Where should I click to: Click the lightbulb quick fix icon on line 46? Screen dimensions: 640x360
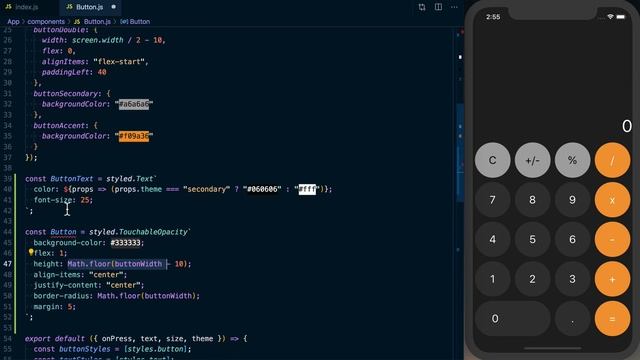coord(31,253)
